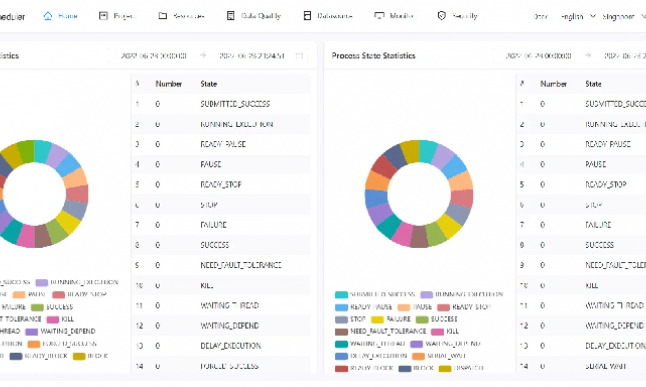Click the Security shield icon
Image resolution: width=646 pixels, height=387 pixels.
click(x=442, y=16)
